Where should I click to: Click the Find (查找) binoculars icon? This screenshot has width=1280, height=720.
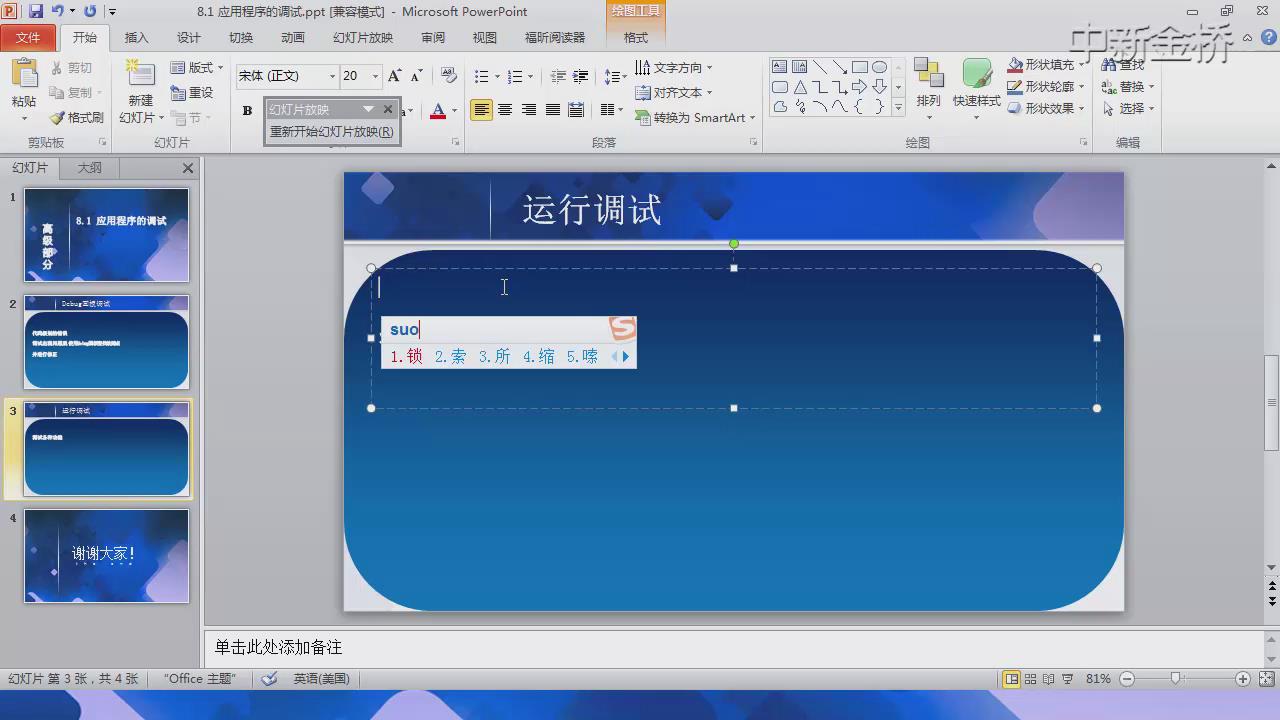pos(1108,65)
